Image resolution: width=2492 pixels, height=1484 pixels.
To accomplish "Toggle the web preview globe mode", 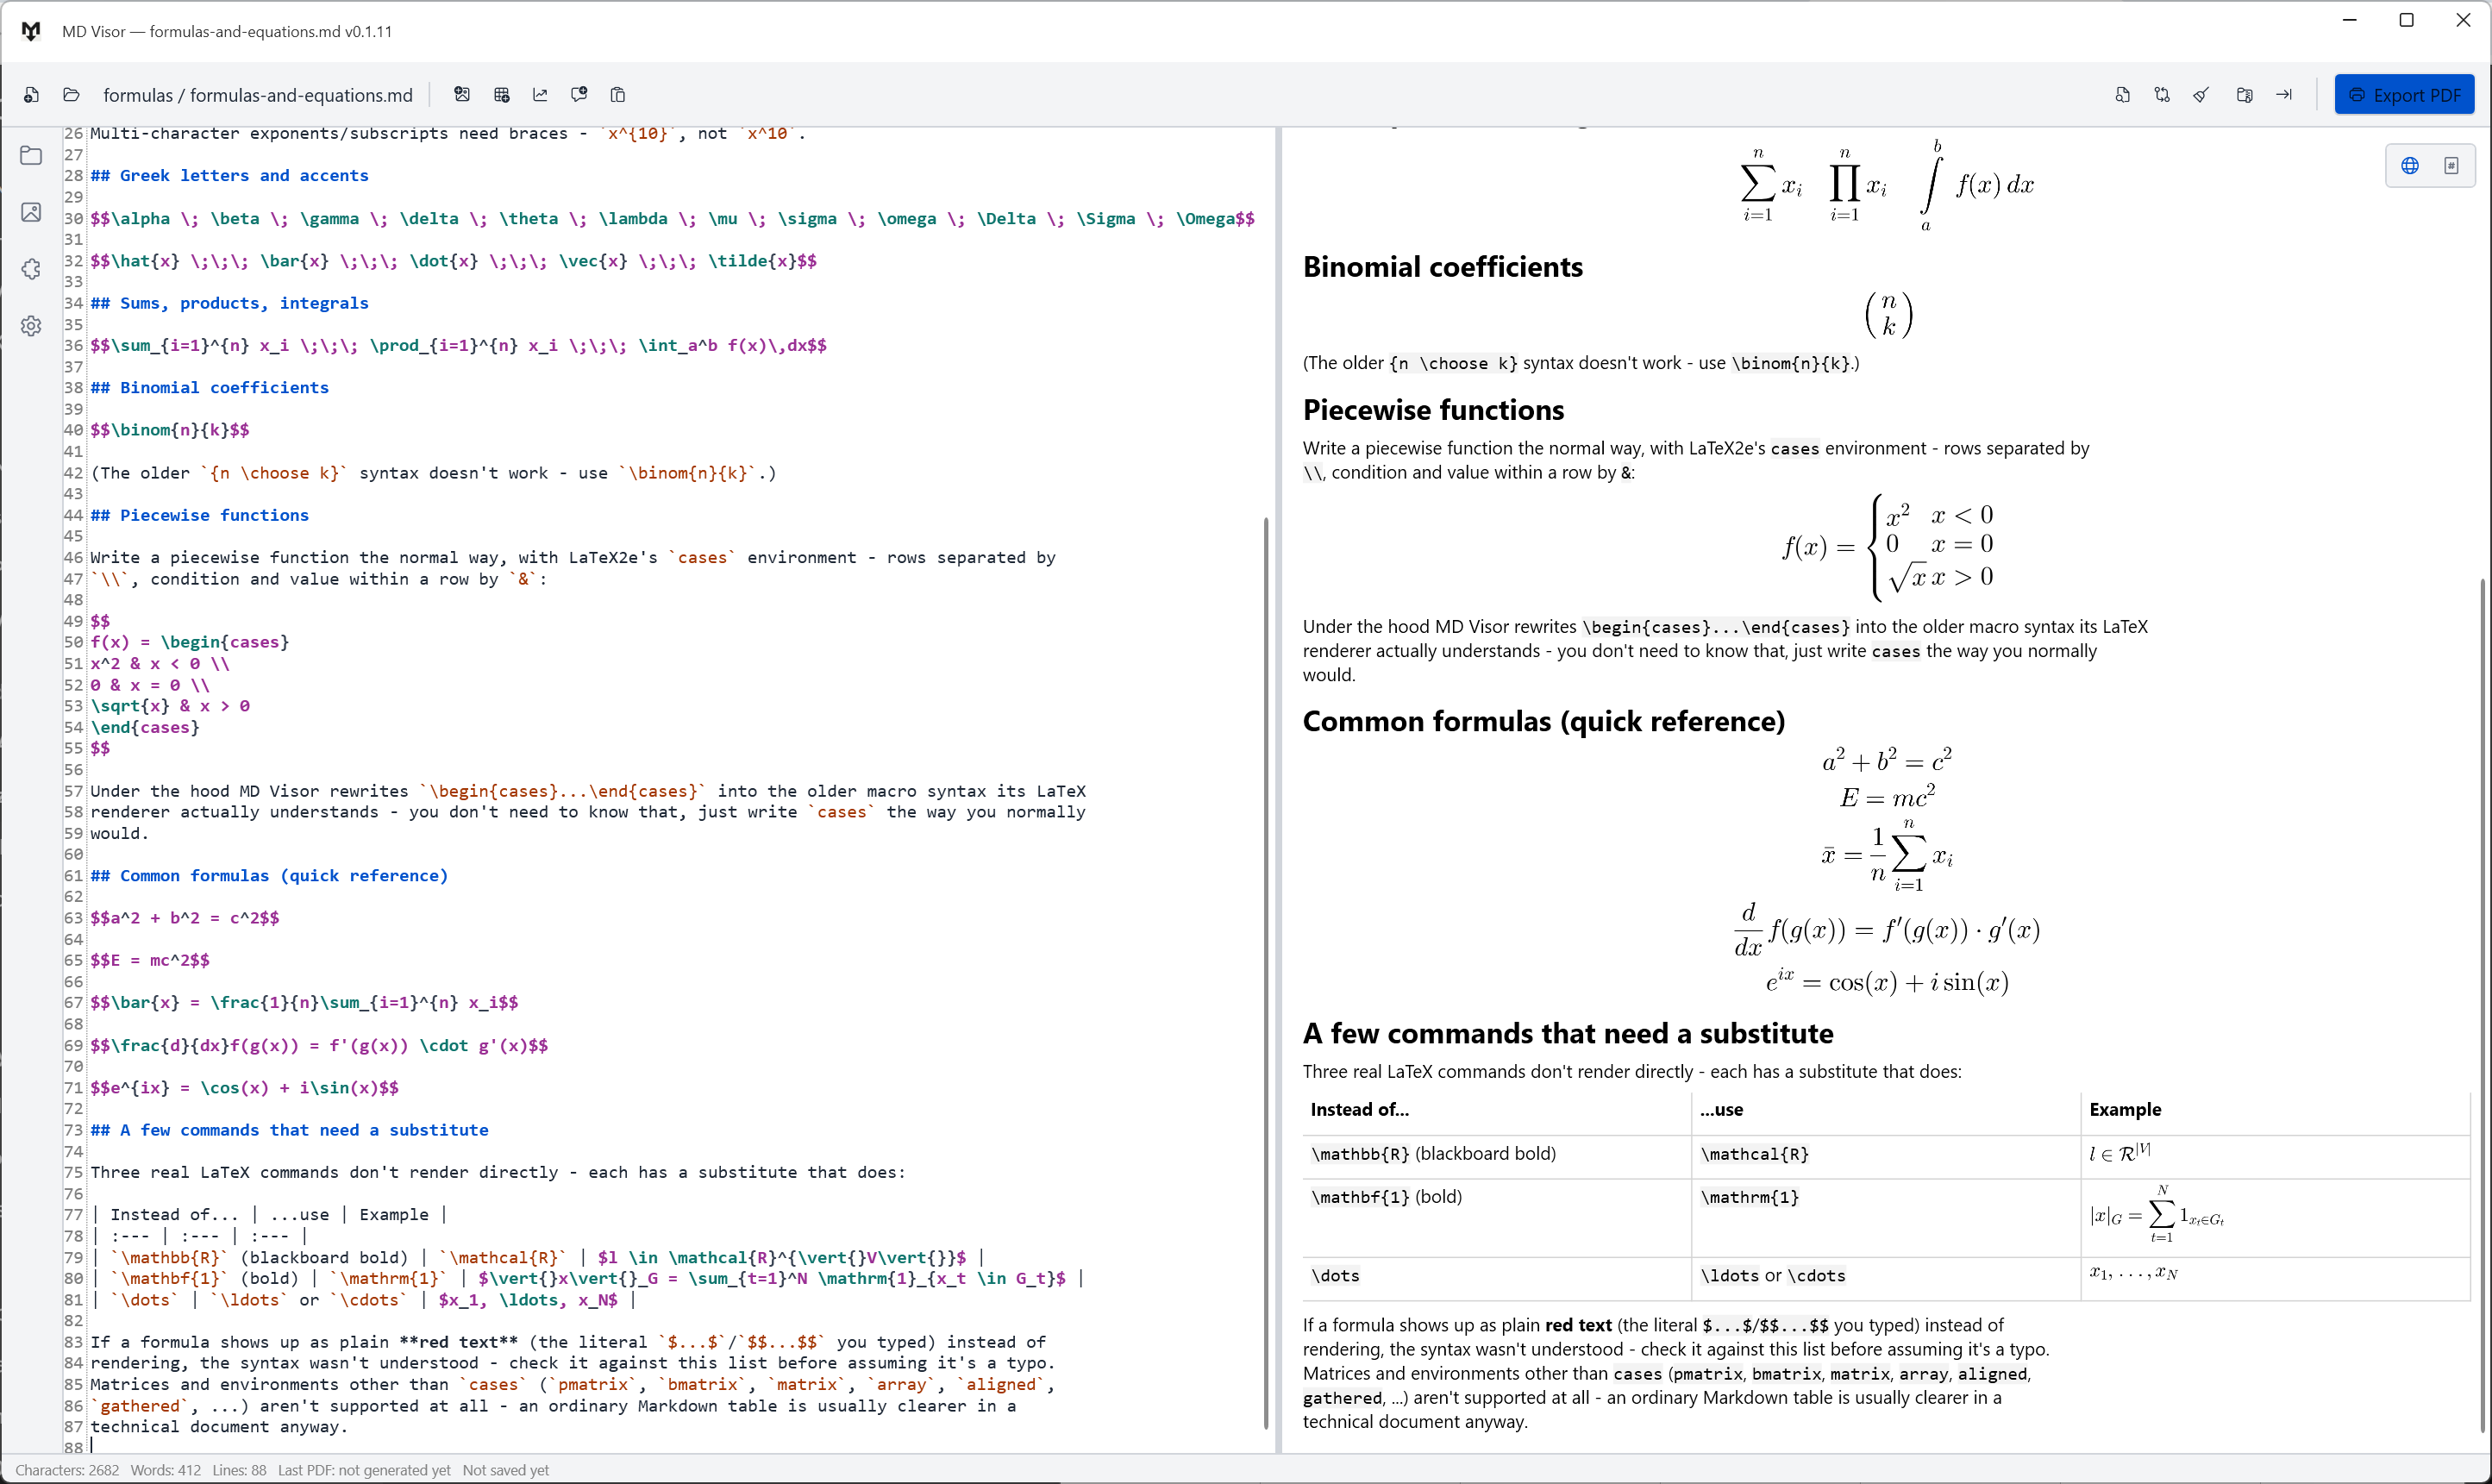I will coord(2410,166).
